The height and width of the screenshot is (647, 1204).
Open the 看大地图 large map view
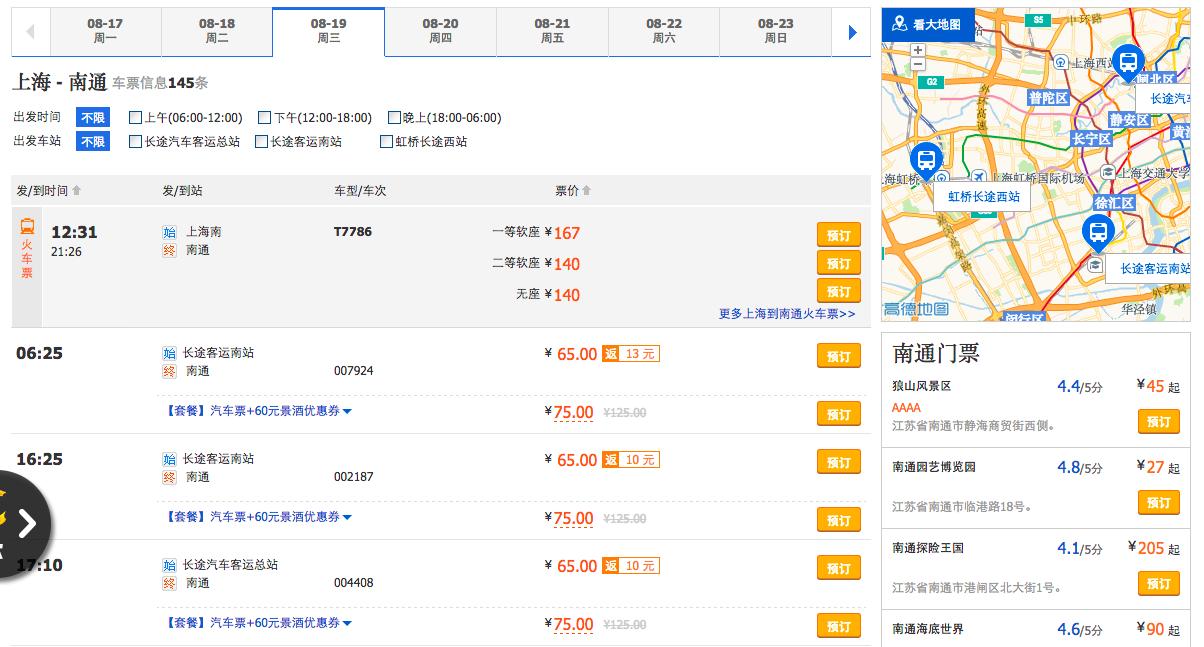pos(927,24)
